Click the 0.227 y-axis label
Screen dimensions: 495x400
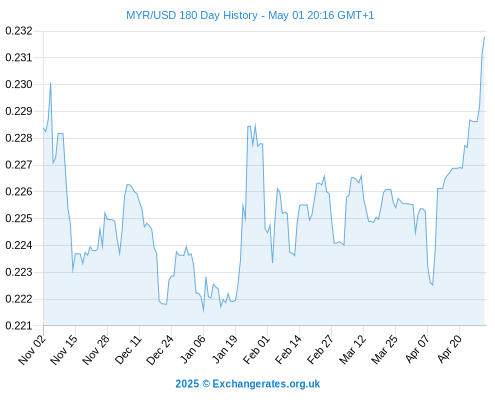19,165
